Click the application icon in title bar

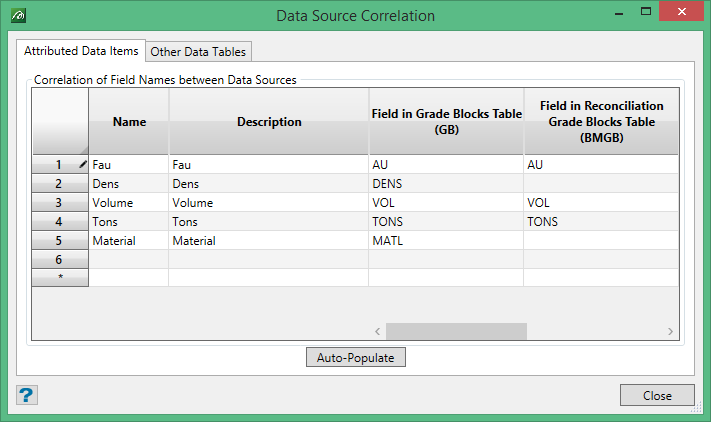pyautogui.click(x=18, y=16)
